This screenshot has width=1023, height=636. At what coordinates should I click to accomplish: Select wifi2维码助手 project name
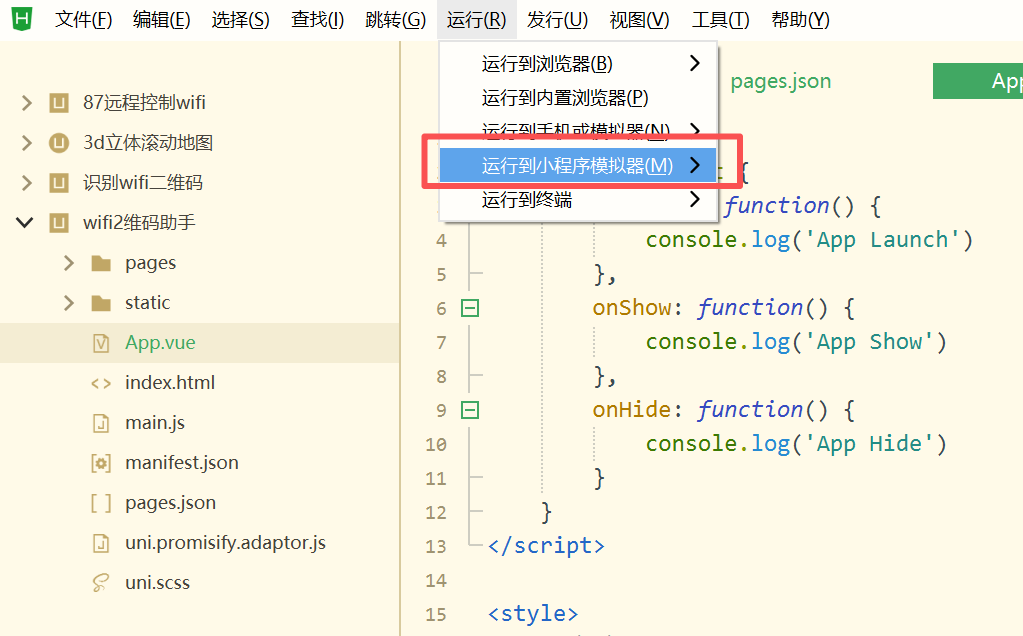pos(139,222)
